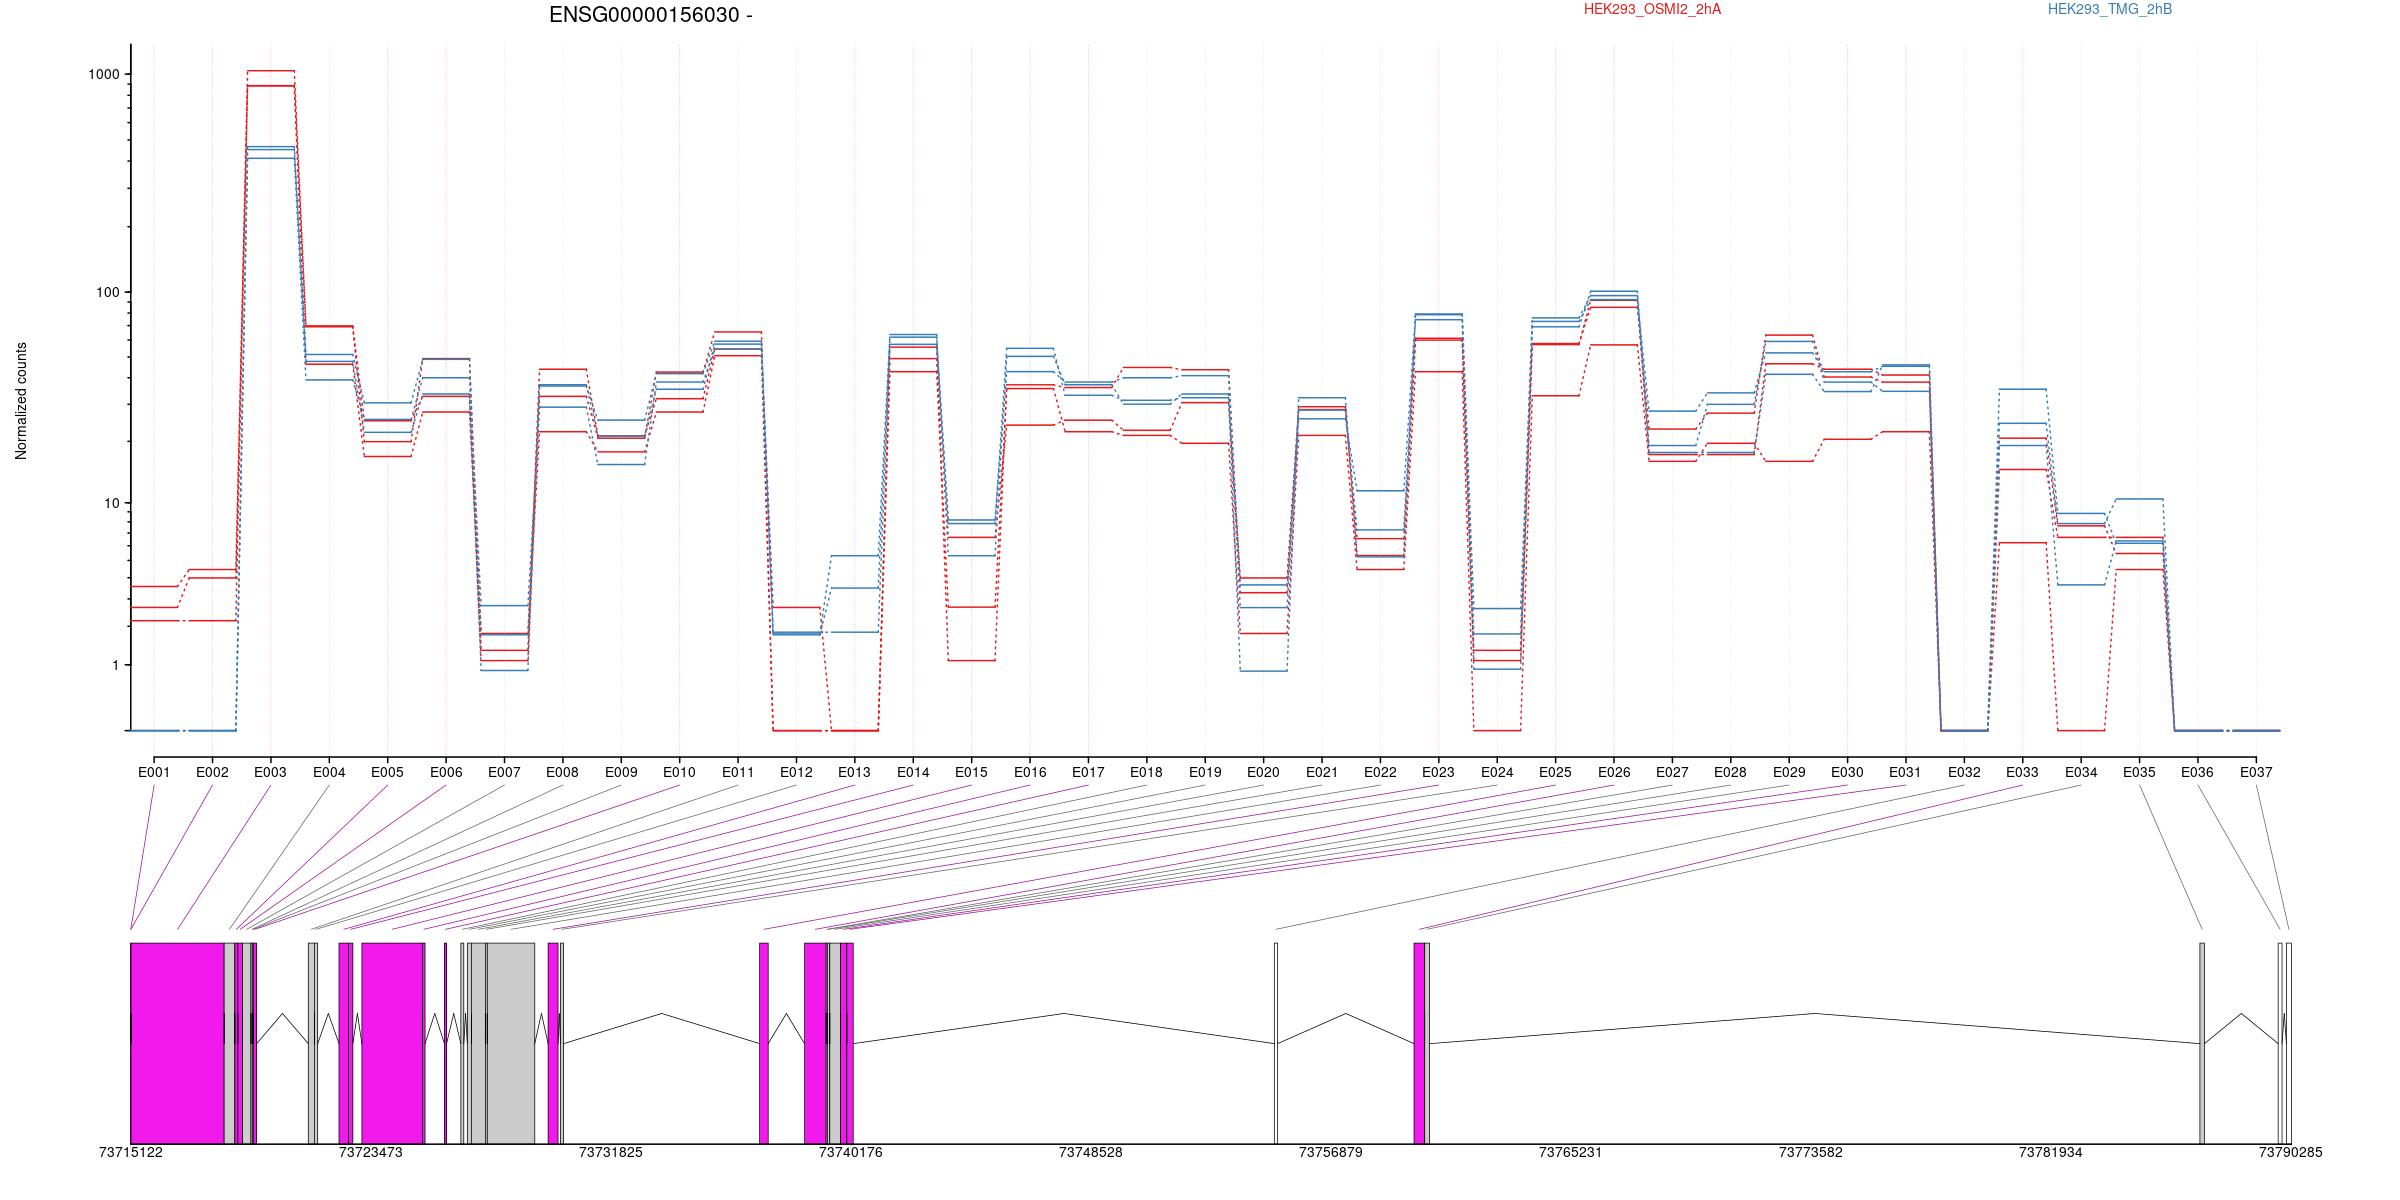This screenshot has height=1200, width=2400.
Task: Click exon label E005
Action: point(387,772)
